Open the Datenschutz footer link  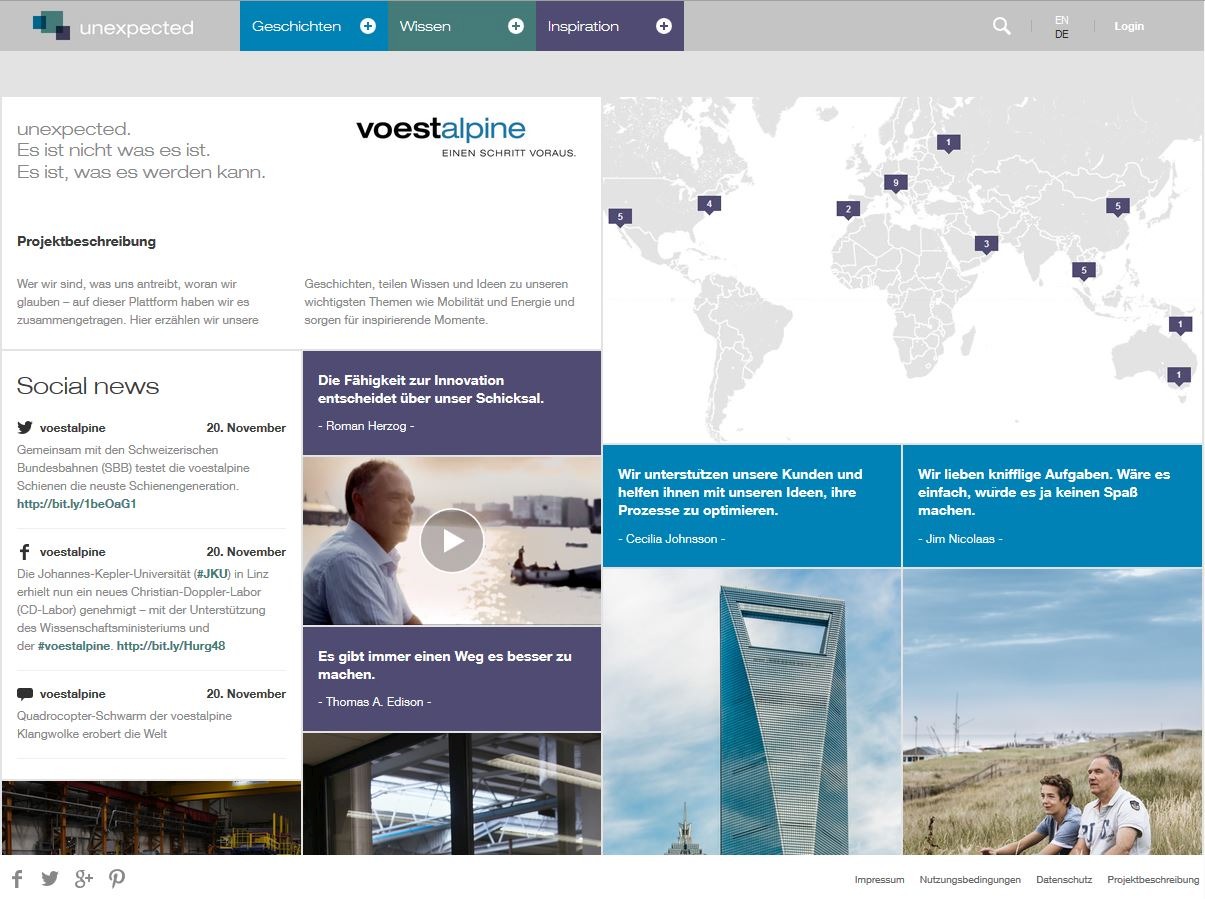[x=1063, y=879]
